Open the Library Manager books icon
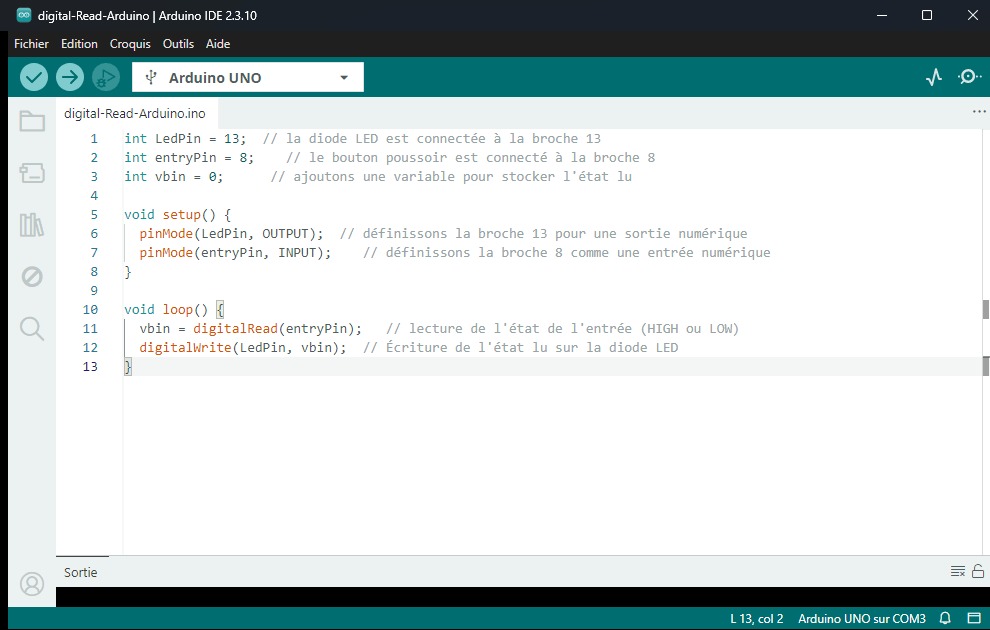This screenshot has width=990, height=630. (x=32, y=224)
